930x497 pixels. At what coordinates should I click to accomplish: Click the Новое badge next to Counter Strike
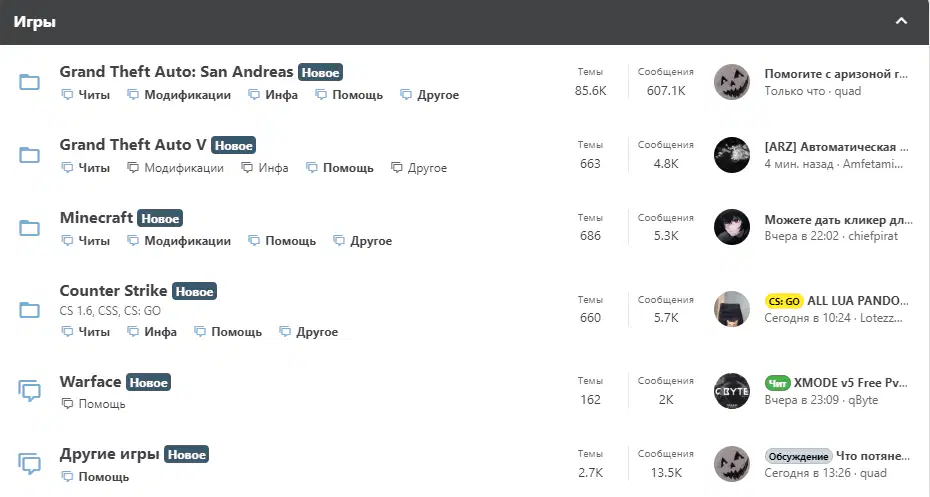[195, 291]
